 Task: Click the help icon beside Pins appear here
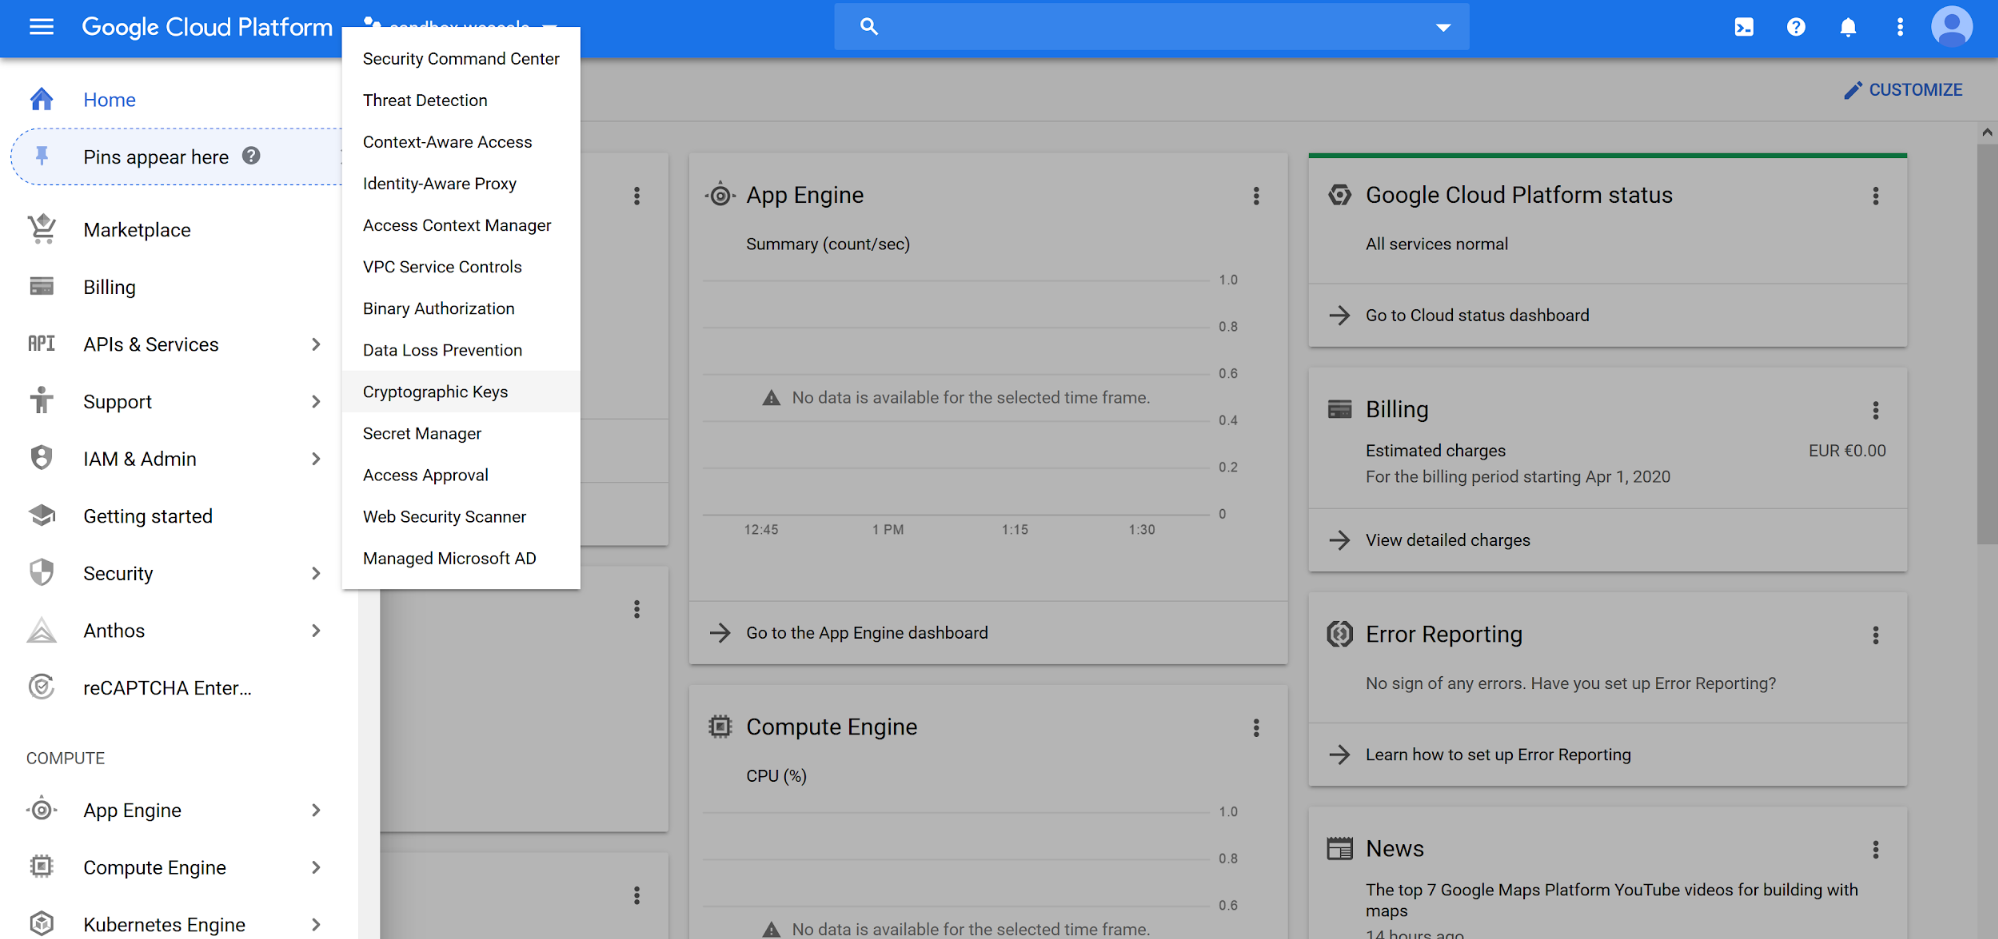point(251,156)
